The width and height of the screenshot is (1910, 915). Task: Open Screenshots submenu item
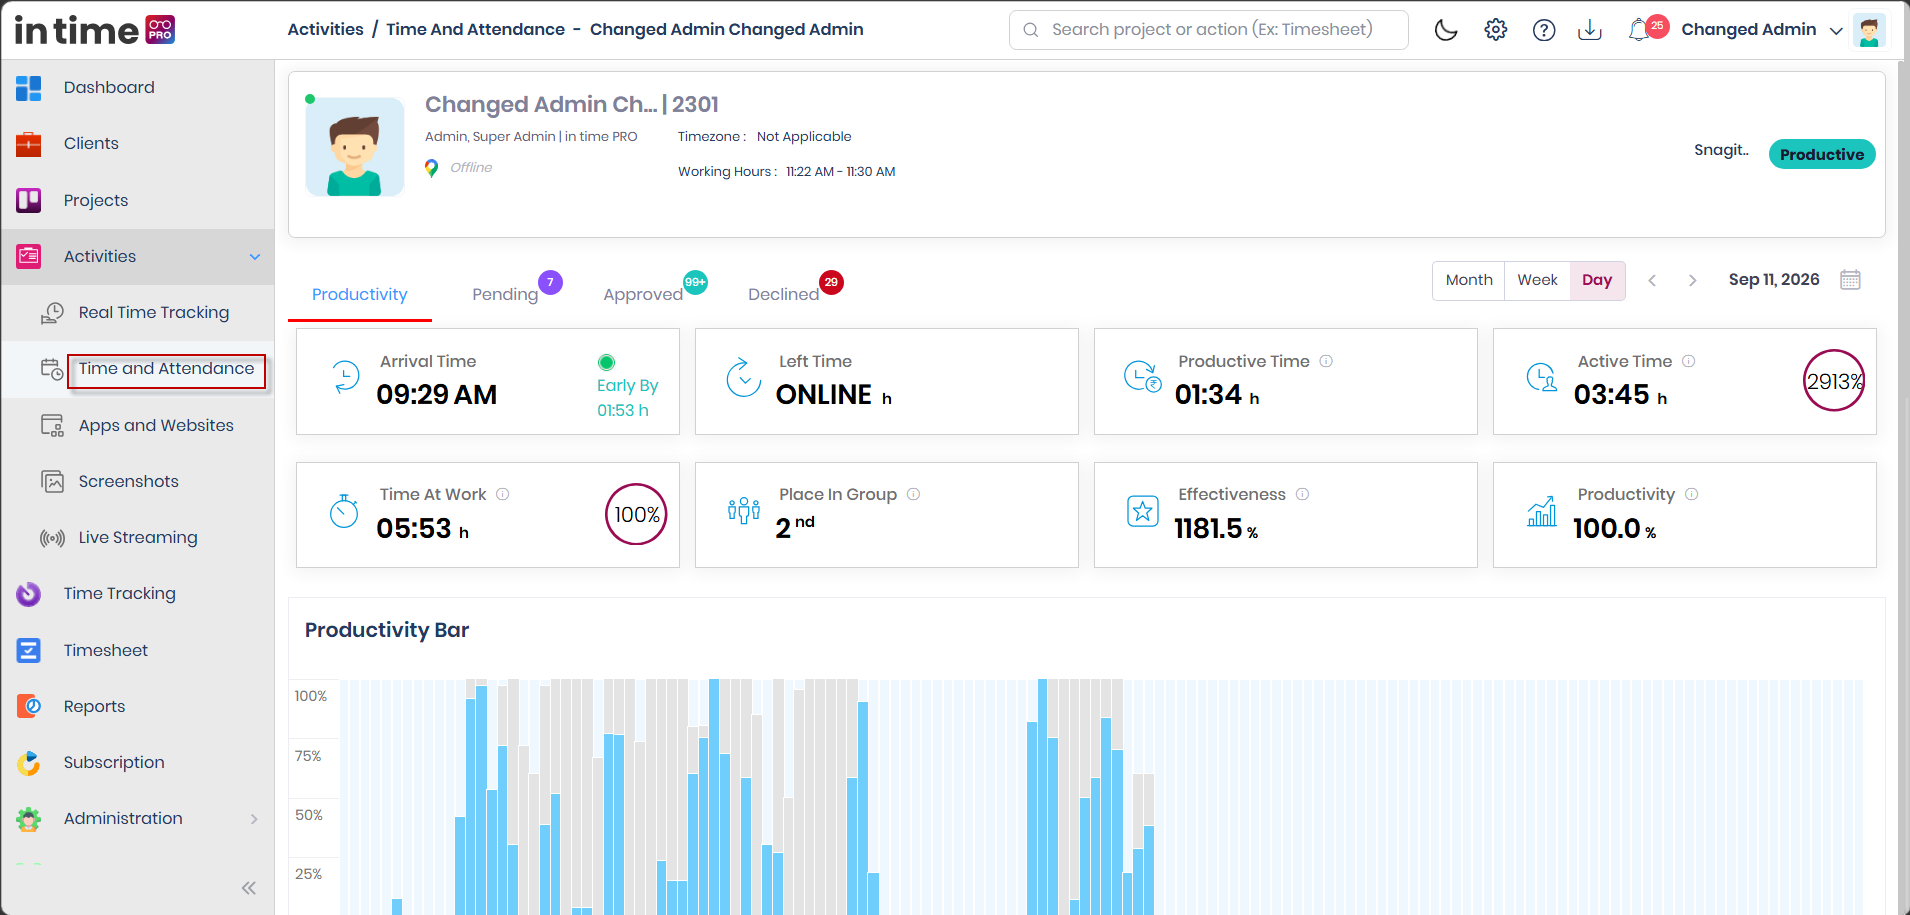[129, 481]
